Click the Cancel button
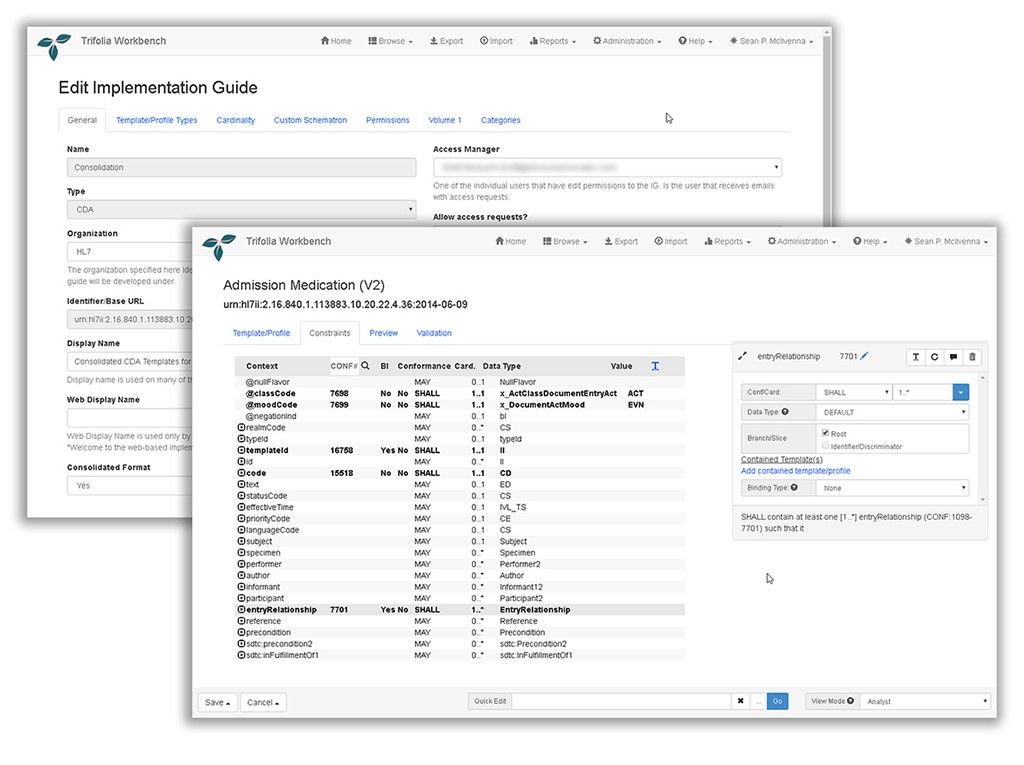 (263, 702)
